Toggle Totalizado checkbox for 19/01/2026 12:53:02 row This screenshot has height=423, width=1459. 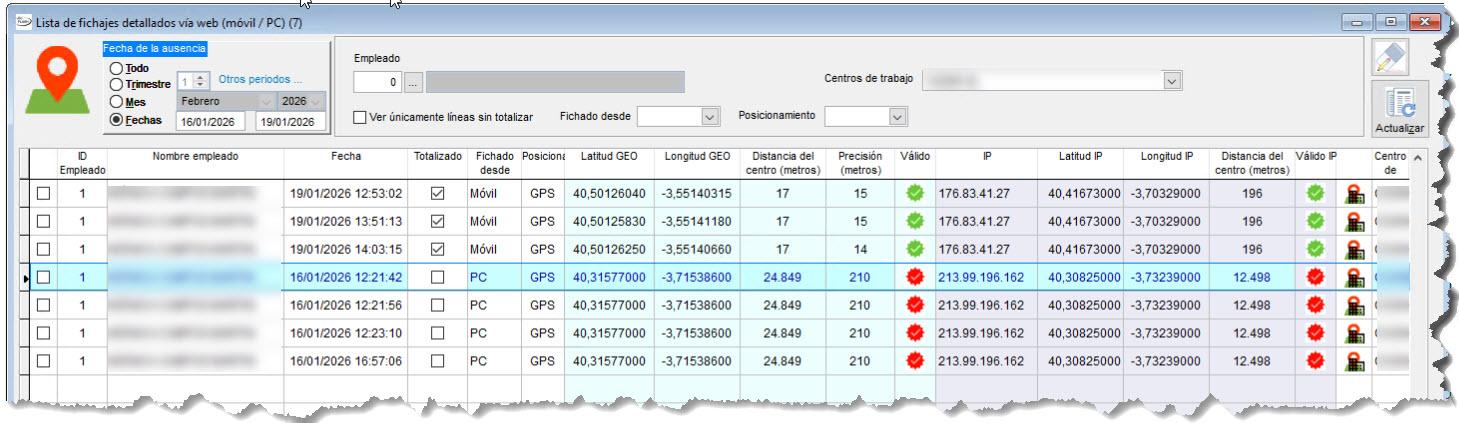click(x=437, y=193)
